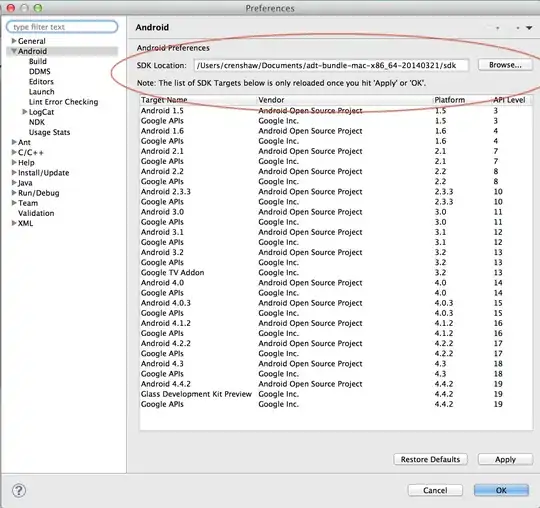This screenshot has width=540, height=508.
Task: Select Lint Error Checking page
Action: point(64,102)
